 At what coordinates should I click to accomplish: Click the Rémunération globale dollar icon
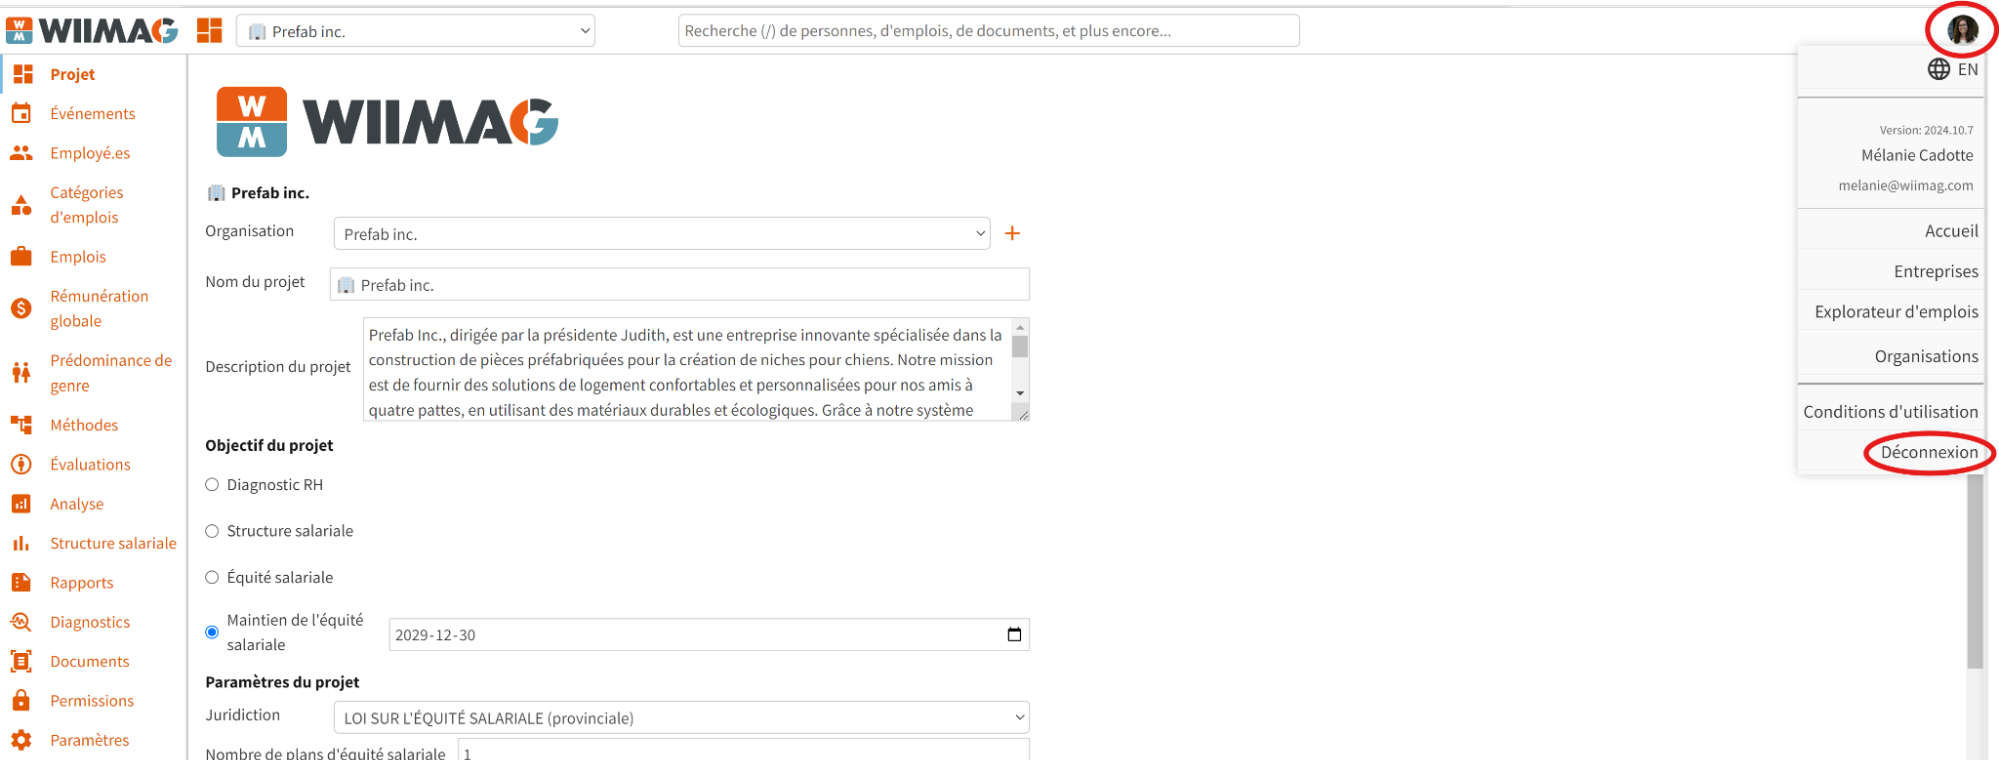pos(21,308)
